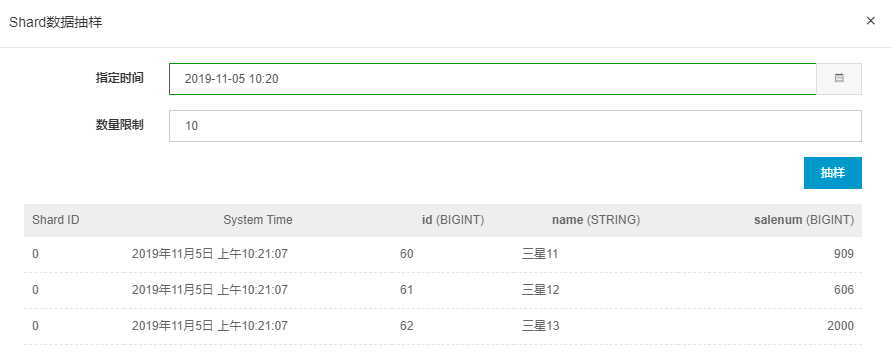Screen dimensions: 892x360
Task: Select the salenum (BIGINT) column header
Action: coord(804,220)
